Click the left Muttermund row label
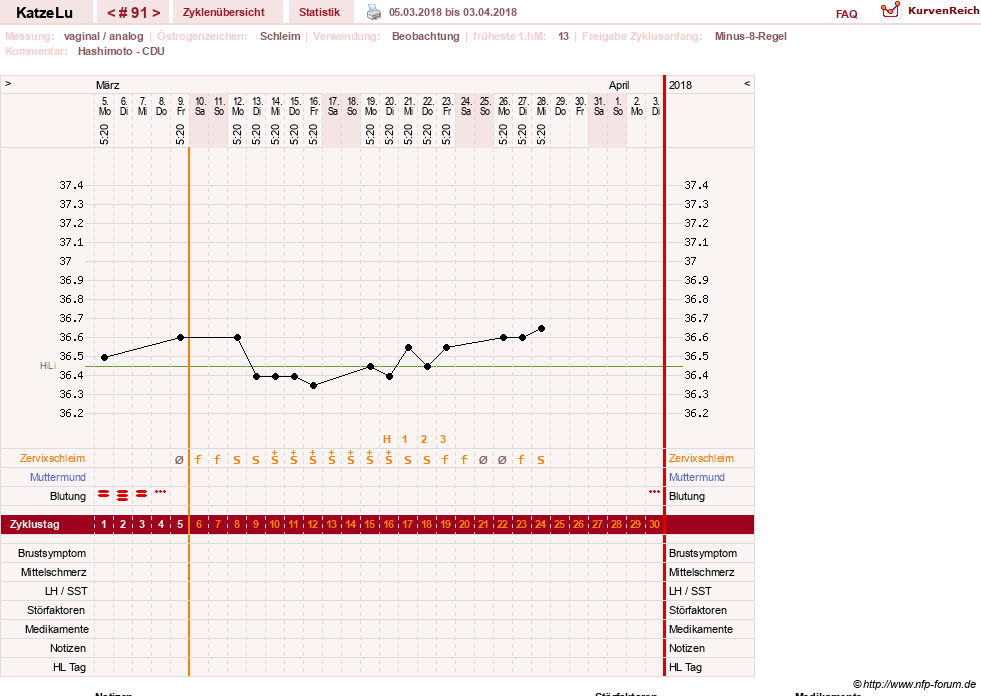Screen dimensions: 981x696 [58, 477]
